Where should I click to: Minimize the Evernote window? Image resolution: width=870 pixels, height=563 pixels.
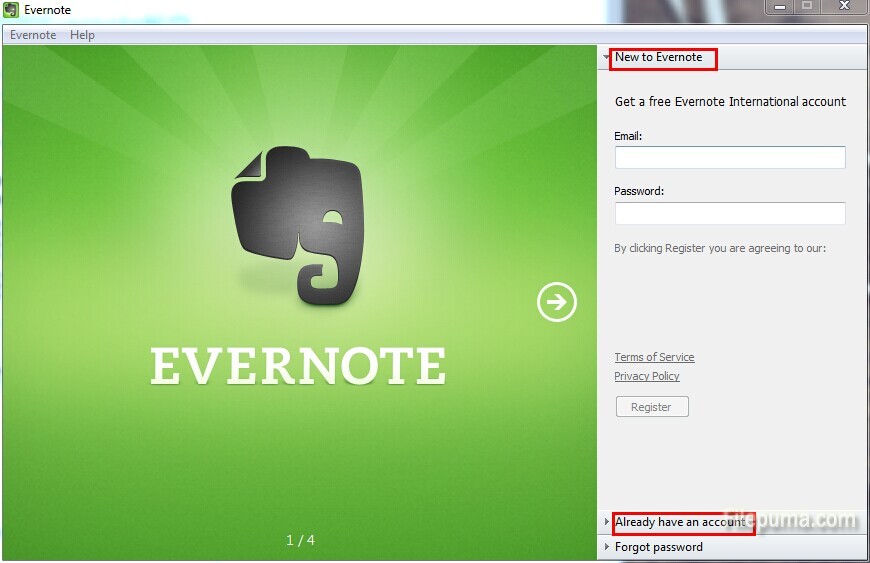[x=780, y=6]
